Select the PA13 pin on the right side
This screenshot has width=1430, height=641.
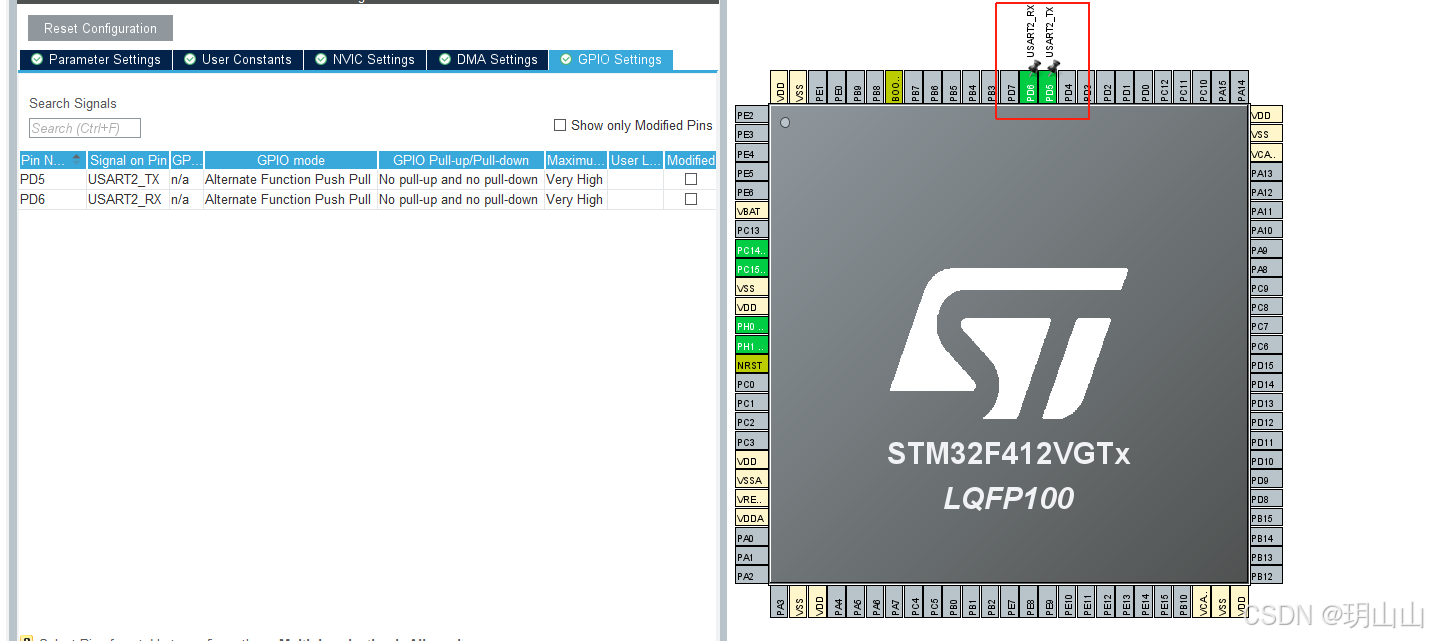(x=1265, y=172)
